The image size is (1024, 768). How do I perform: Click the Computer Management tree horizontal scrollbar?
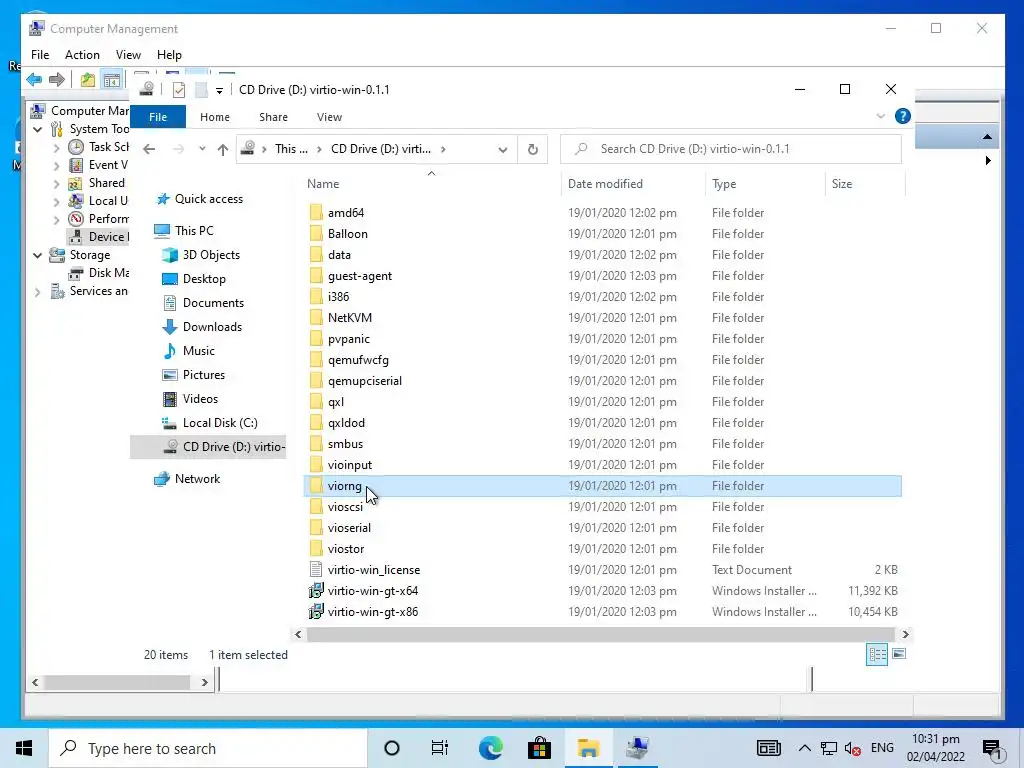point(117,682)
